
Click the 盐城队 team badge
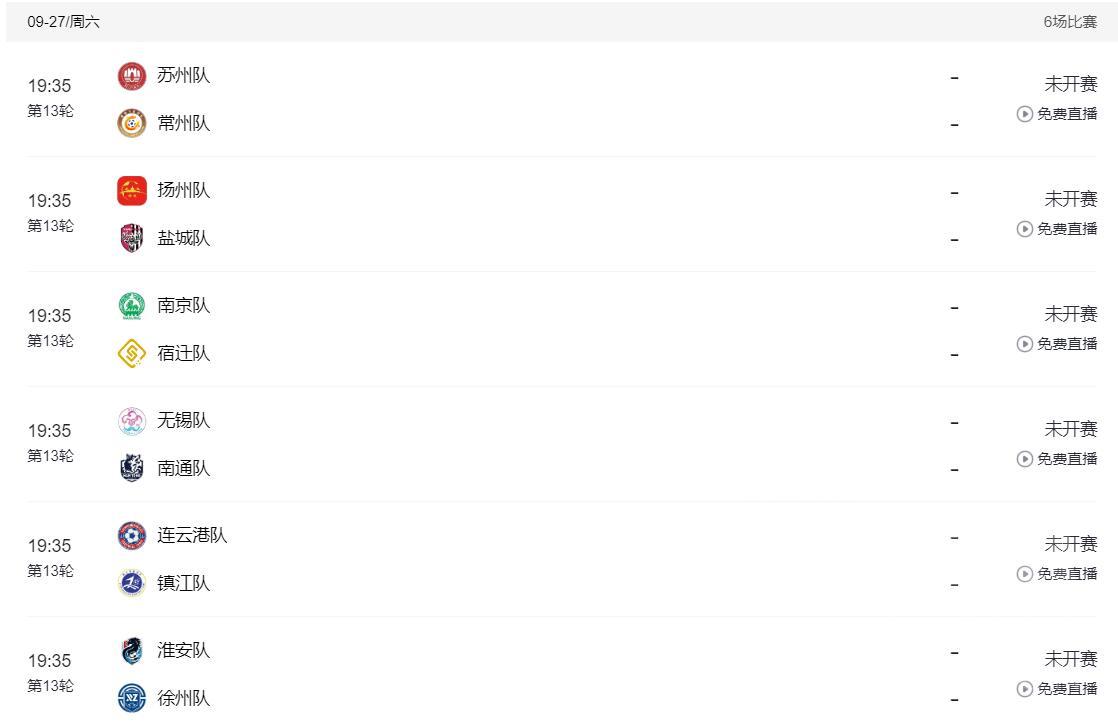(x=132, y=238)
